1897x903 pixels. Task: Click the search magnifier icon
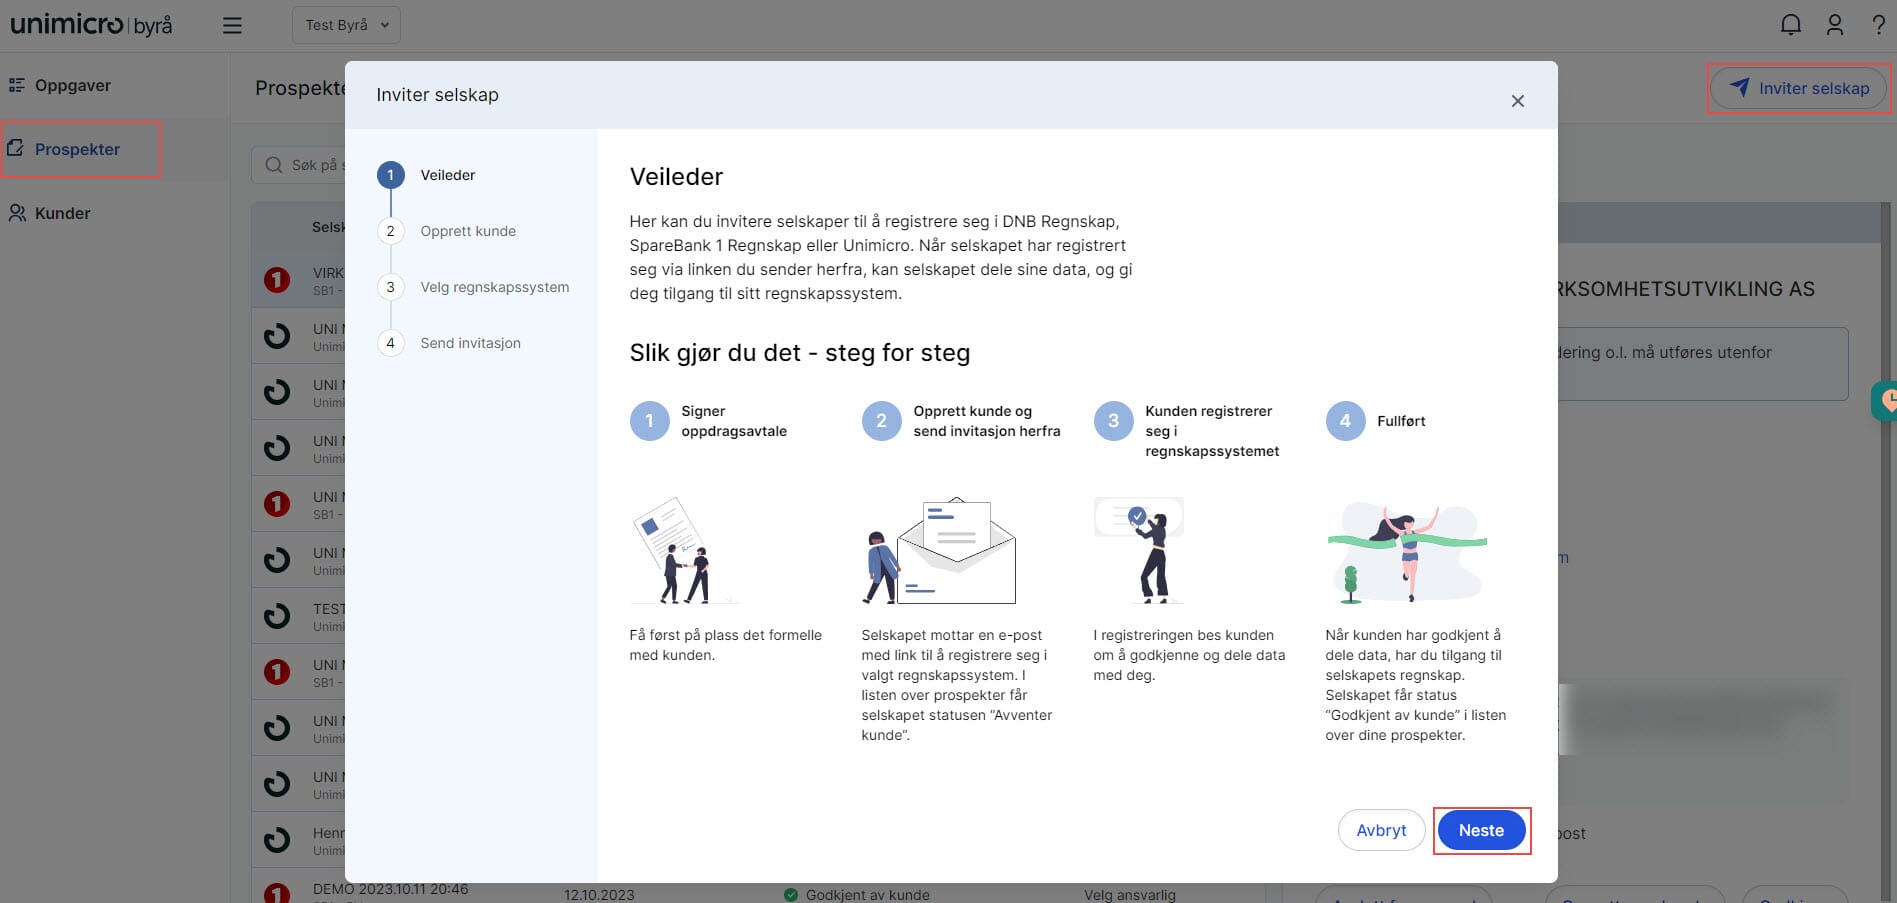pyautogui.click(x=272, y=164)
